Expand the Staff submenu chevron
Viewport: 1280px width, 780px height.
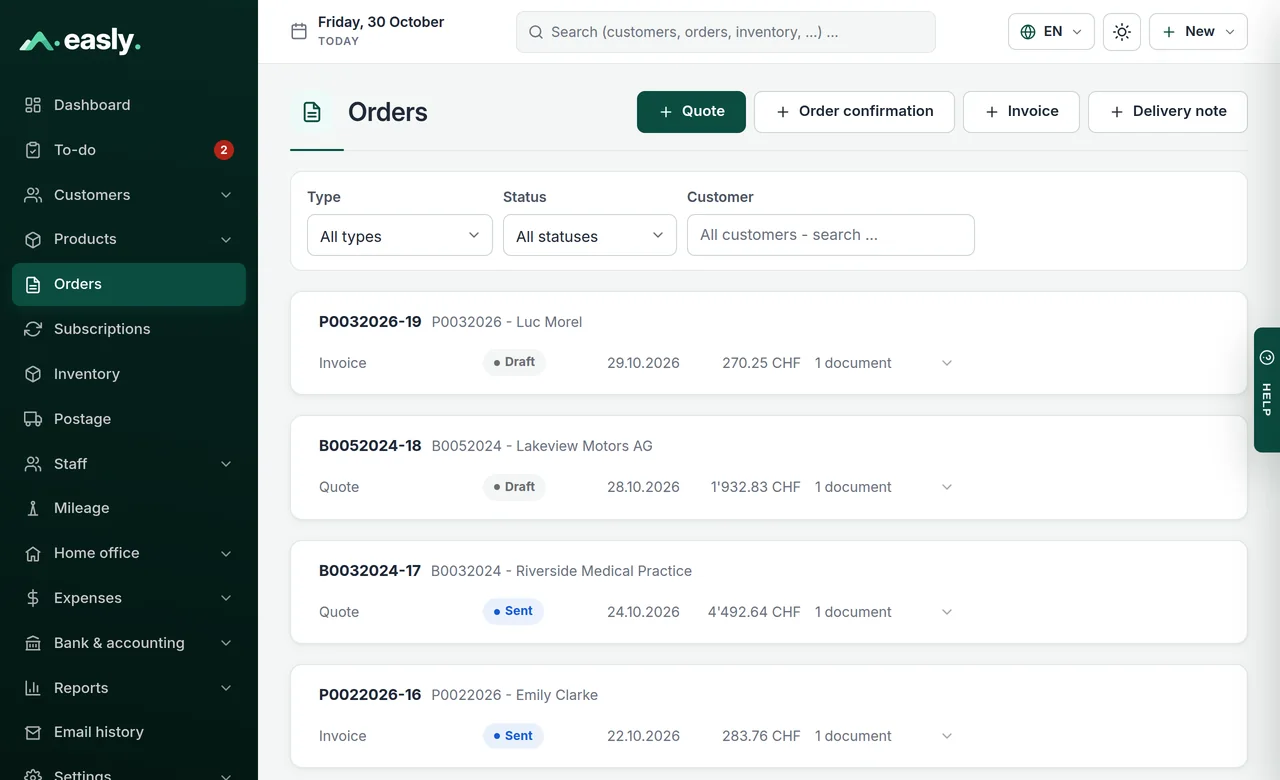(x=226, y=464)
